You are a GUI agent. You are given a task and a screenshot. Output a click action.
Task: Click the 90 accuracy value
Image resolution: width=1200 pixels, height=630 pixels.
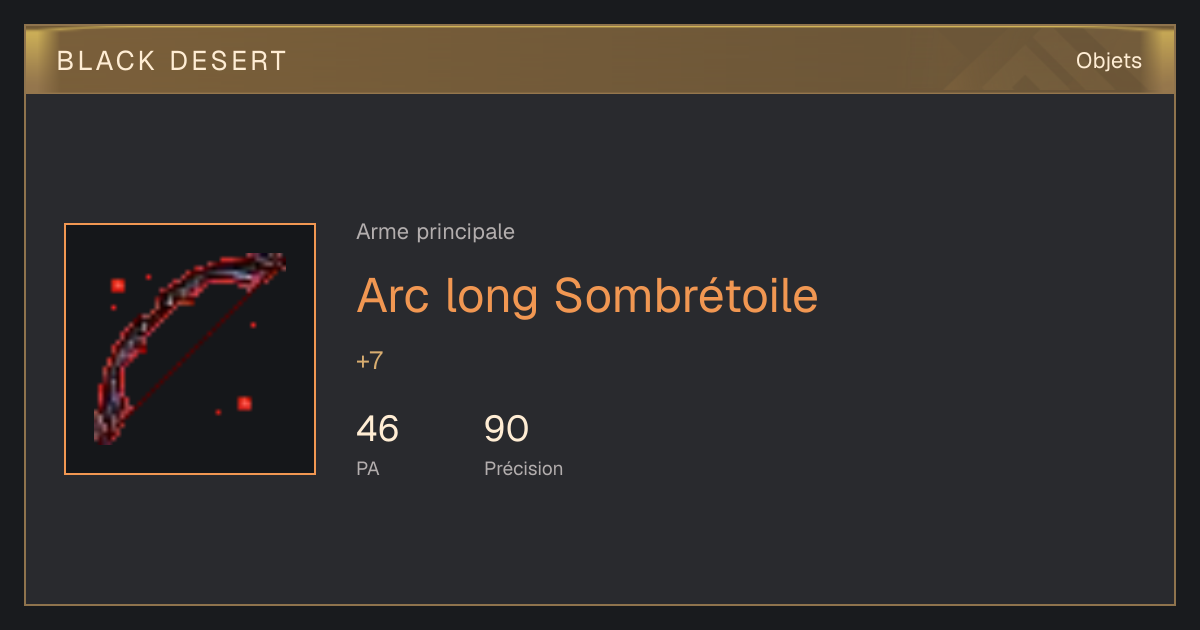coord(506,429)
